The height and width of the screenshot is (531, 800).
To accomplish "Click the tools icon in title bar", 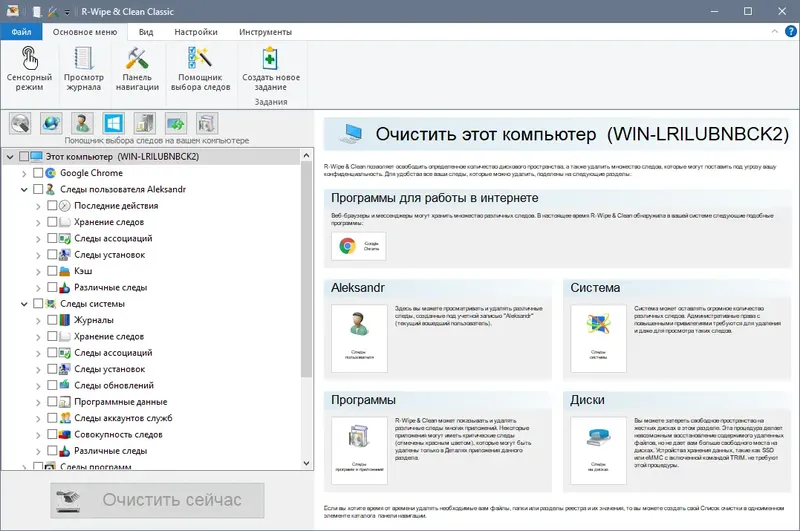I will point(53,12).
